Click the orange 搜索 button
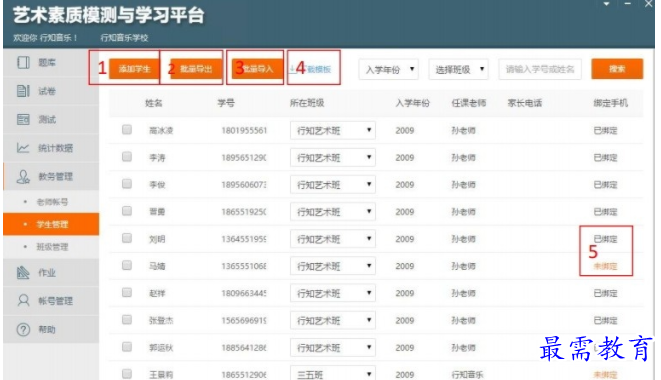The width and height of the screenshot is (661, 380). [617, 69]
